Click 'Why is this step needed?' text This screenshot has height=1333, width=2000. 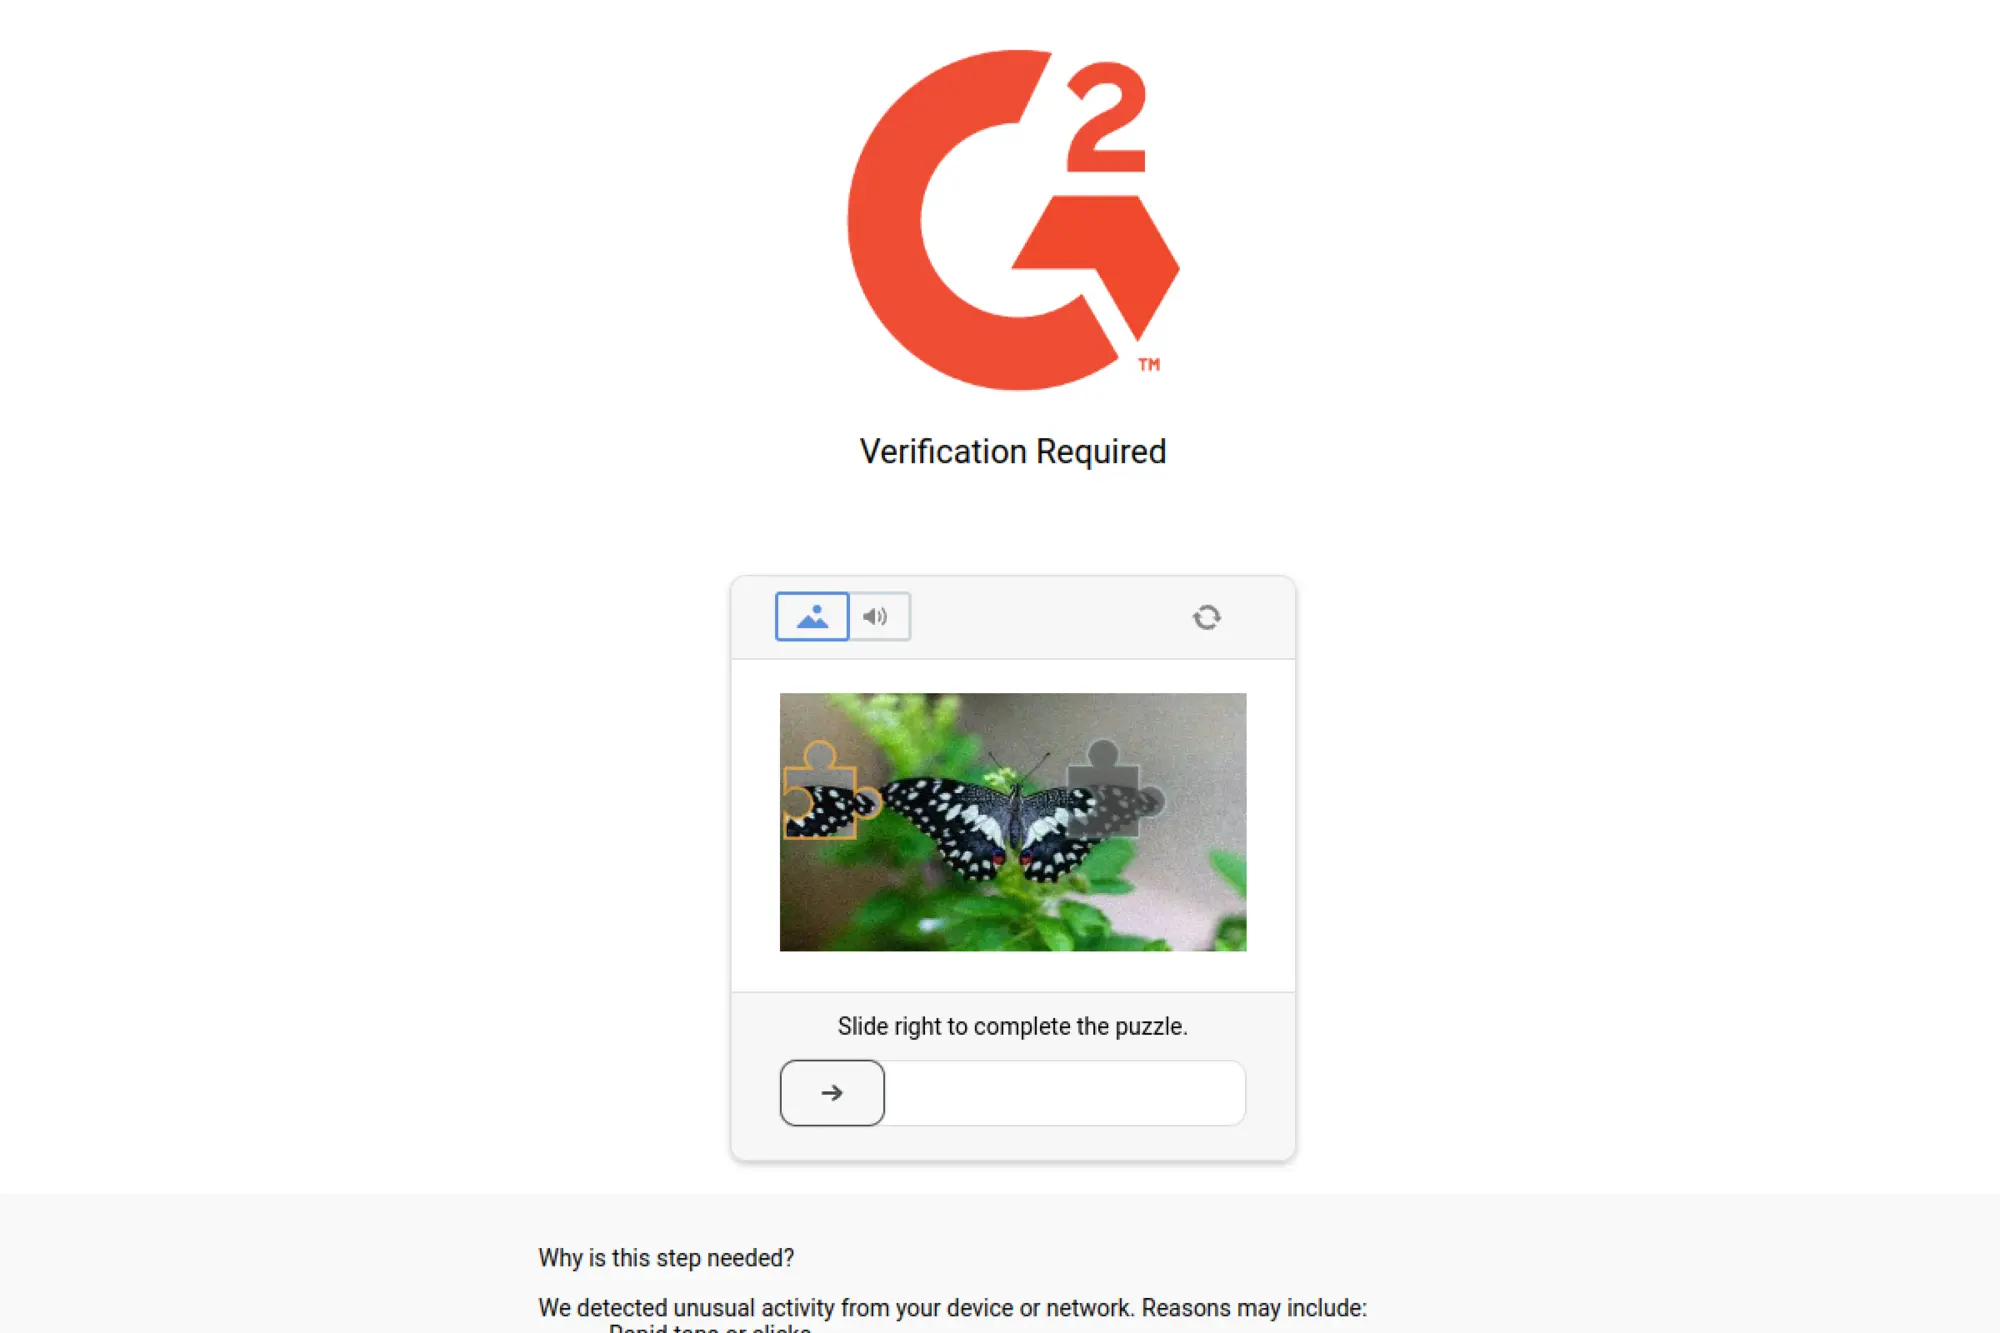[666, 1258]
